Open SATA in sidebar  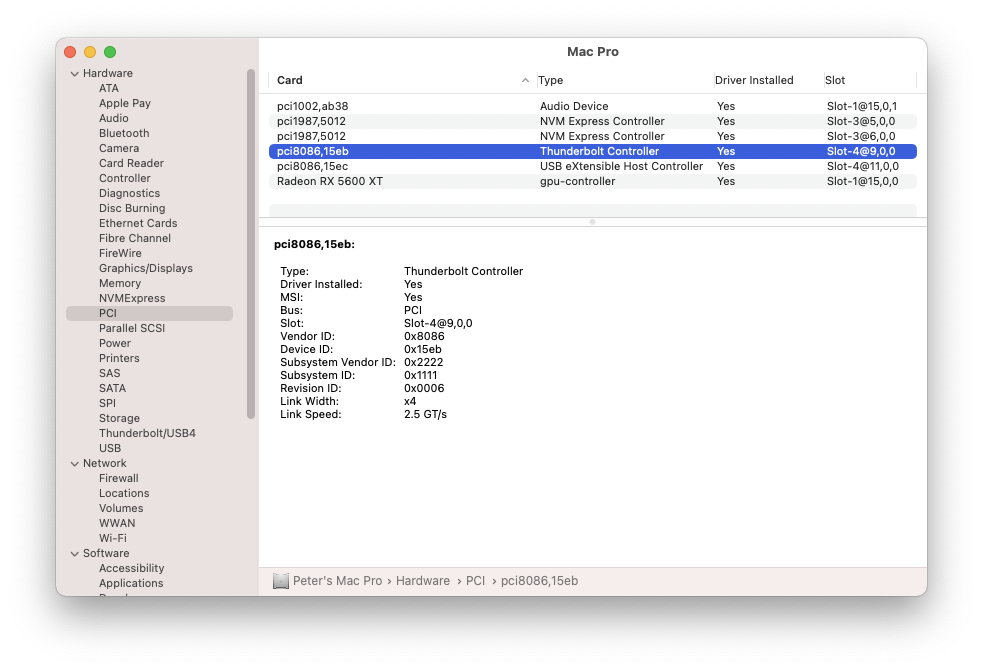[x=112, y=389]
